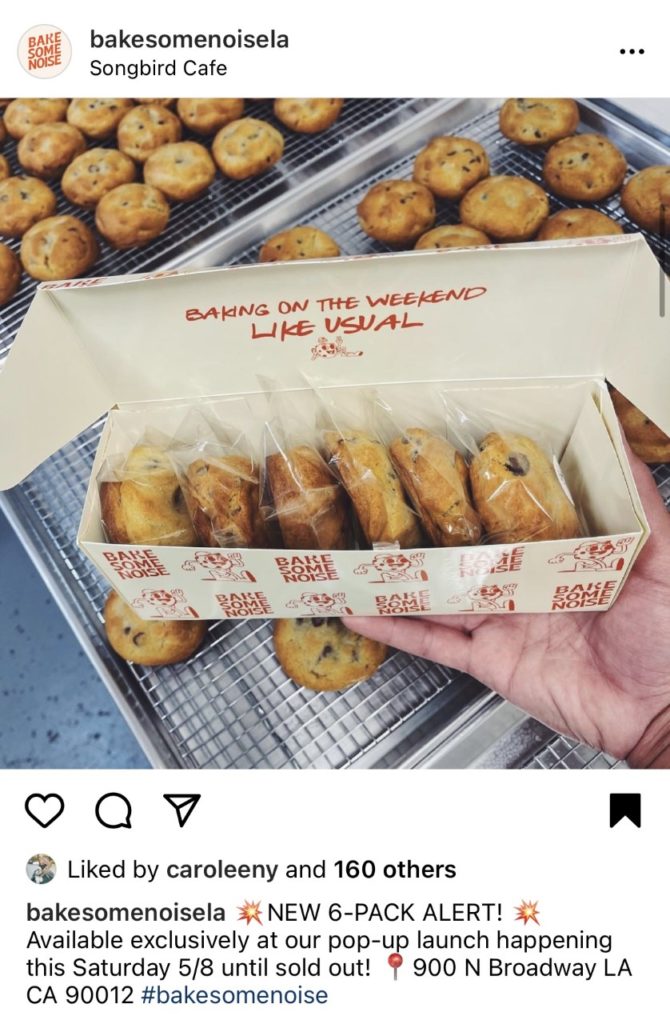
Task: Open the Songbird Cafe location link
Action: pos(158,68)
